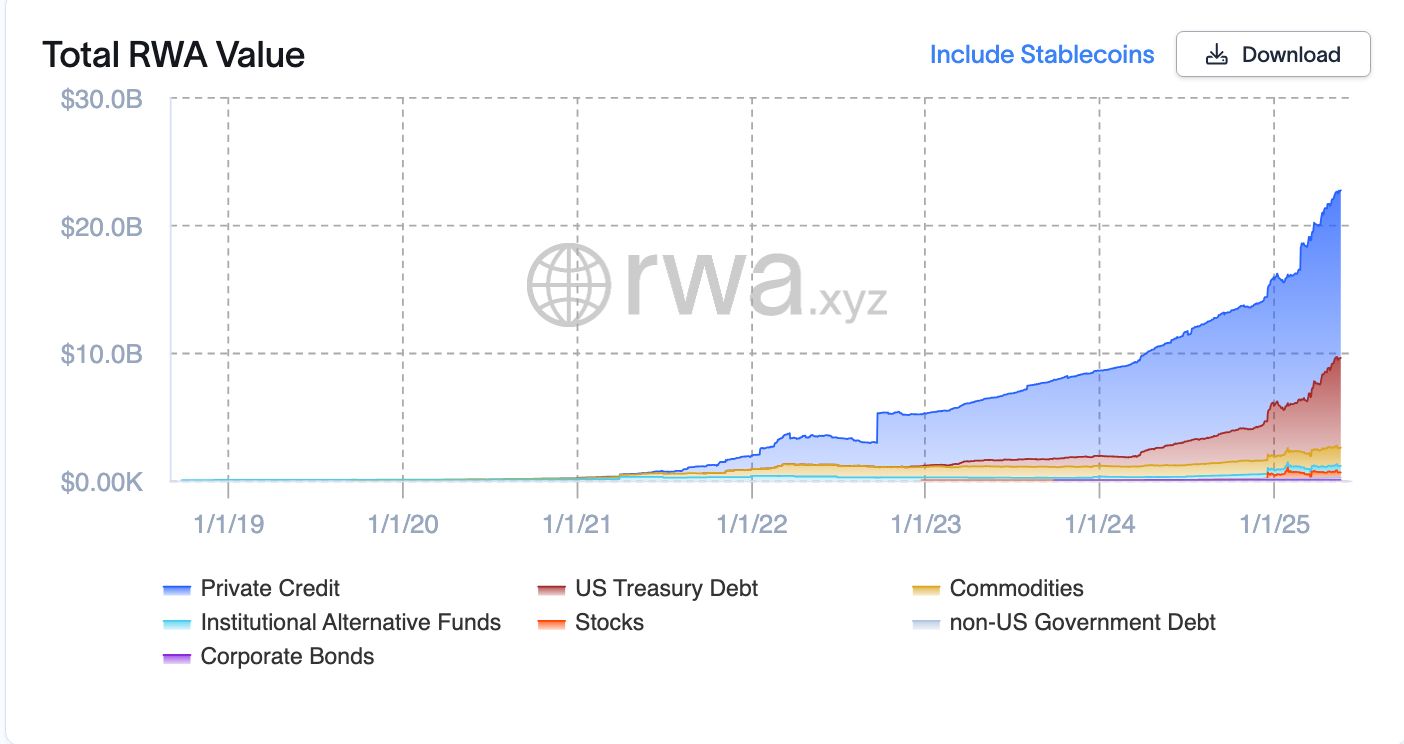
Task: Hide the Commodities series label
Action: coord(1016,588)
